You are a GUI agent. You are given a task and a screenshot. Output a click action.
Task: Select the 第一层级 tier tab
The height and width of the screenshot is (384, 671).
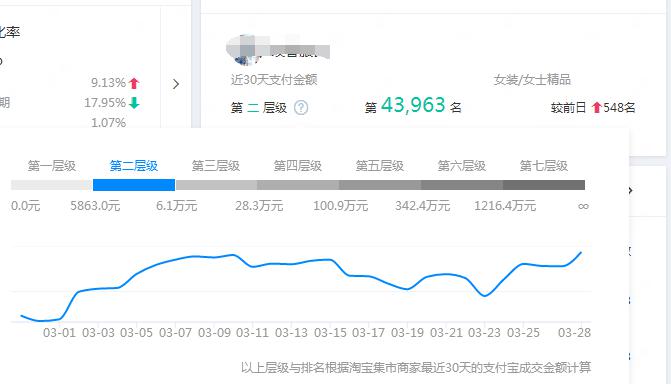point(51,166)
